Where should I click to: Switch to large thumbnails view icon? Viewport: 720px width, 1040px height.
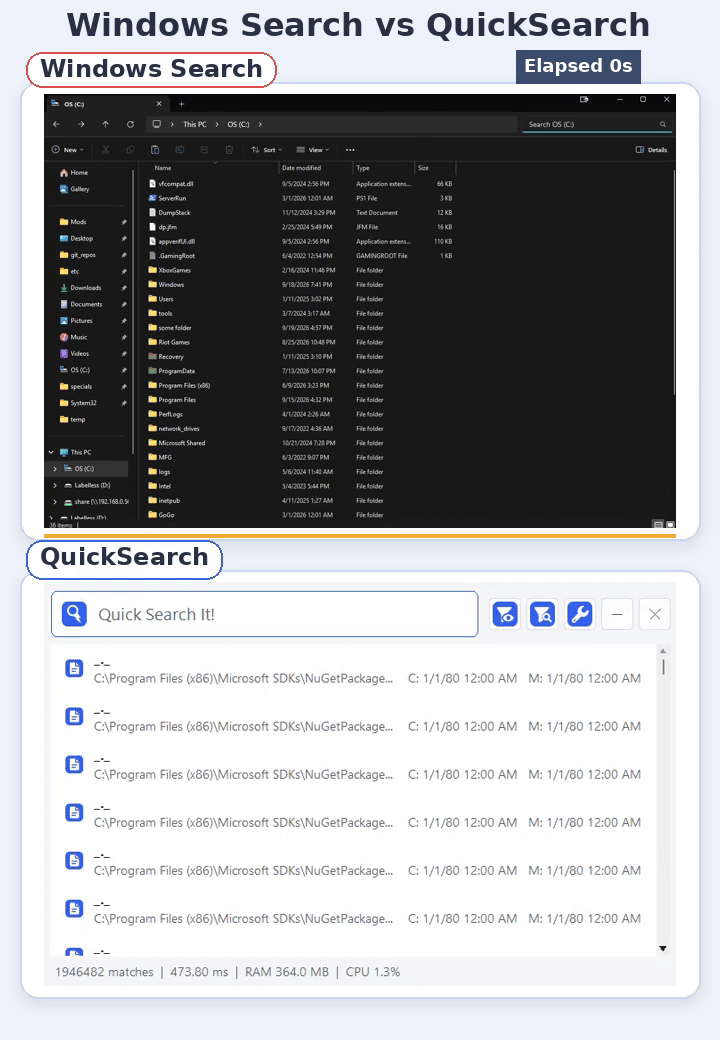point(670,524)
